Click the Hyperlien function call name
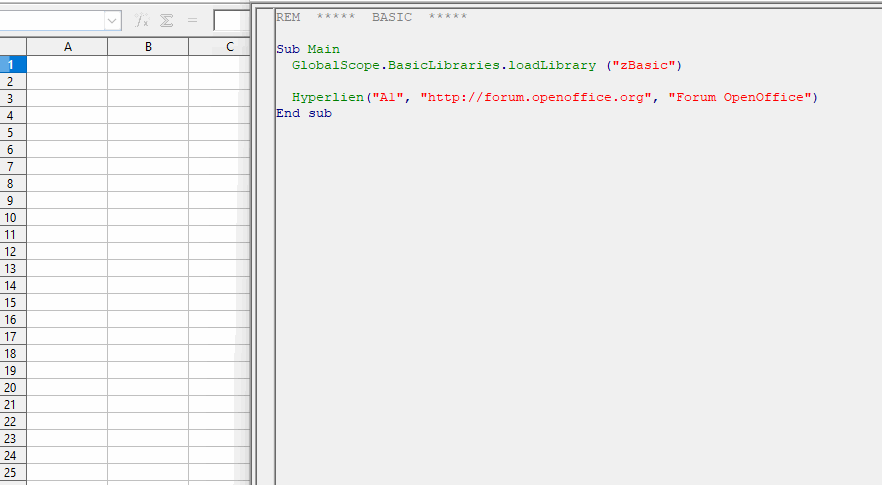The image size is (882, 485). [x=328, y=97]
